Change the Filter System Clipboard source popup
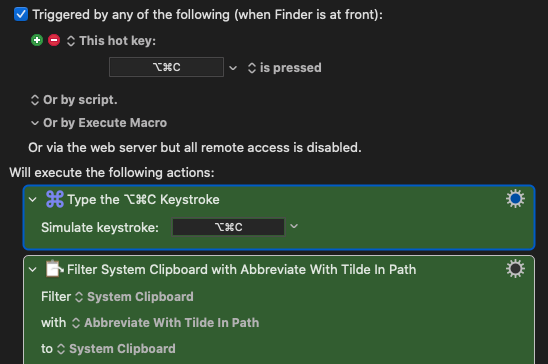548x364 pixels. 134,297
